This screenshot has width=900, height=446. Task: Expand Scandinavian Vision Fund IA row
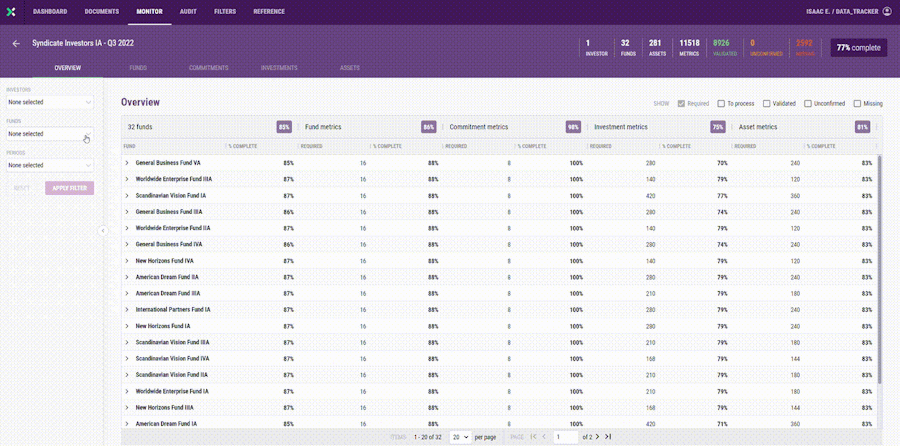coord(127,196)
